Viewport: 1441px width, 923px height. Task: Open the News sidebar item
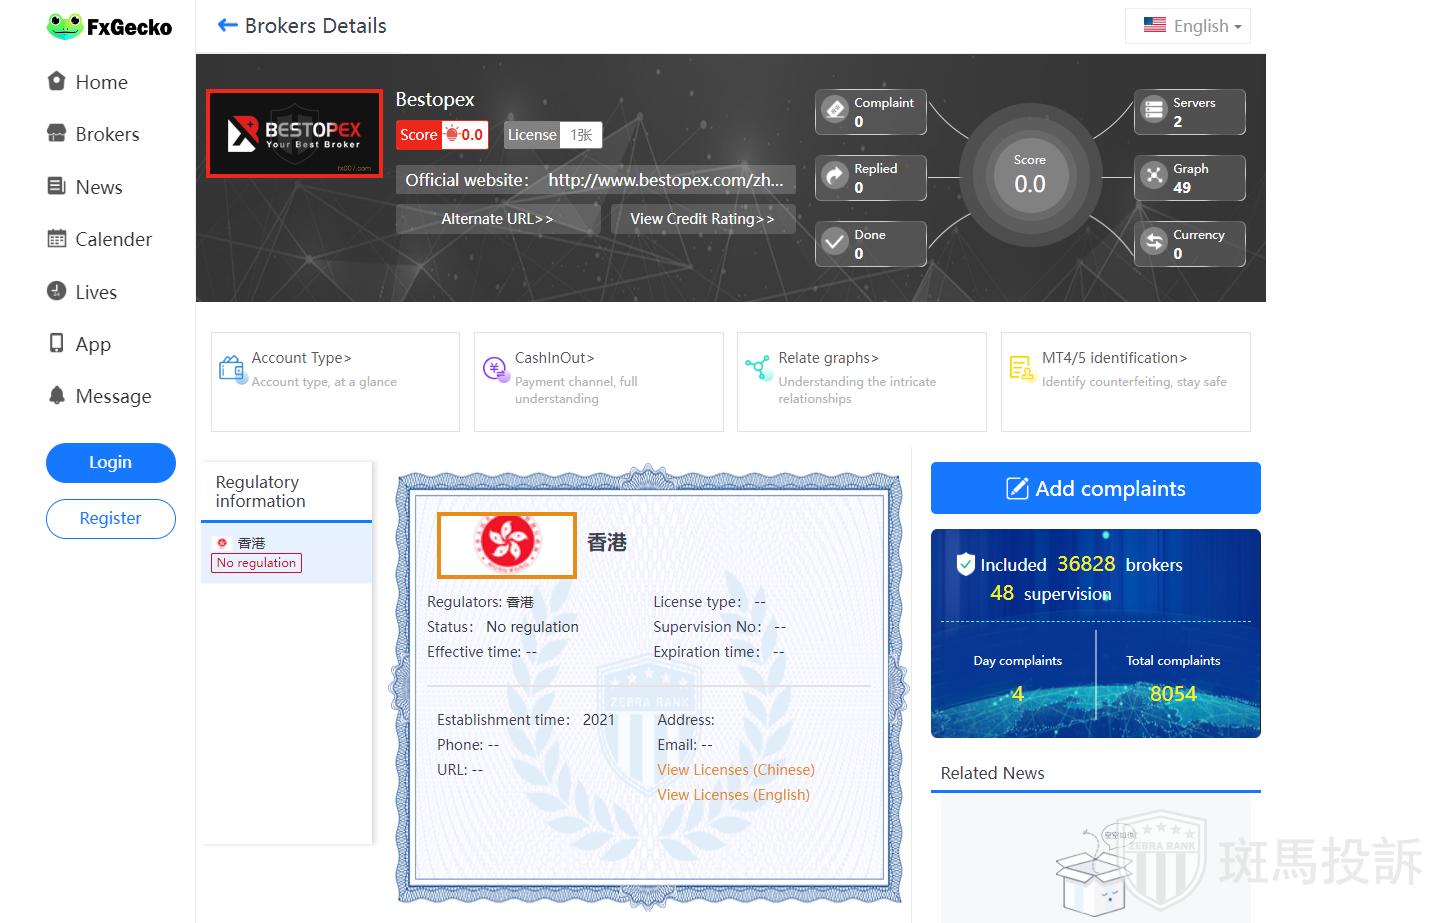[98, 187]
